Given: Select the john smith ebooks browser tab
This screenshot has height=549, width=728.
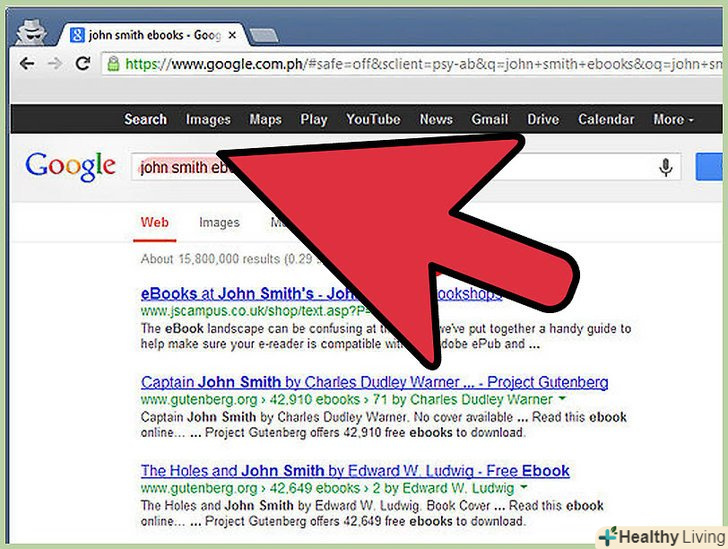Looking at the screenshot, I should point(153,35).
